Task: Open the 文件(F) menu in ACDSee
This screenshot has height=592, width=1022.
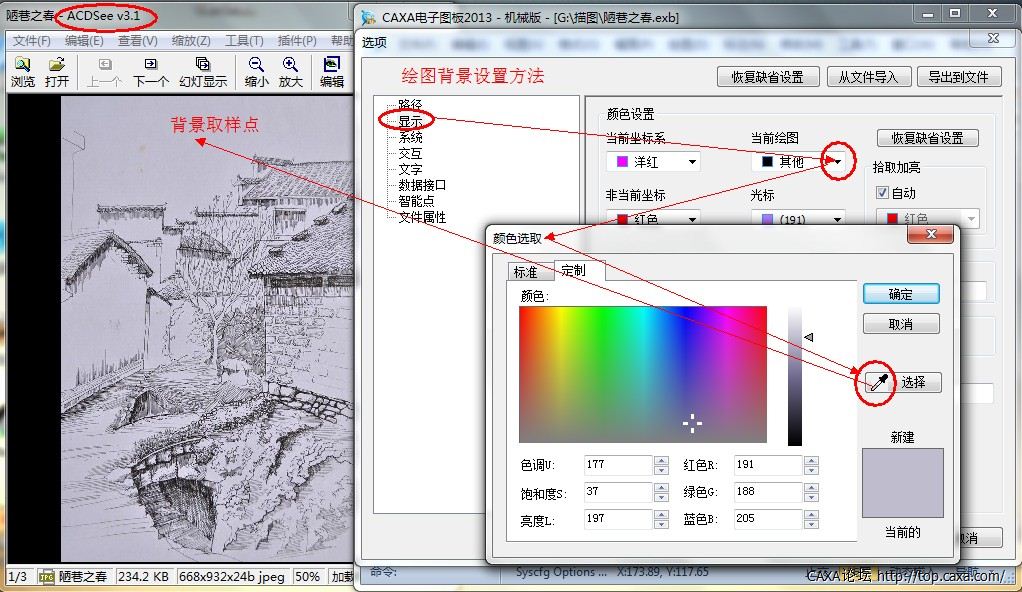Action: [31, 41]
